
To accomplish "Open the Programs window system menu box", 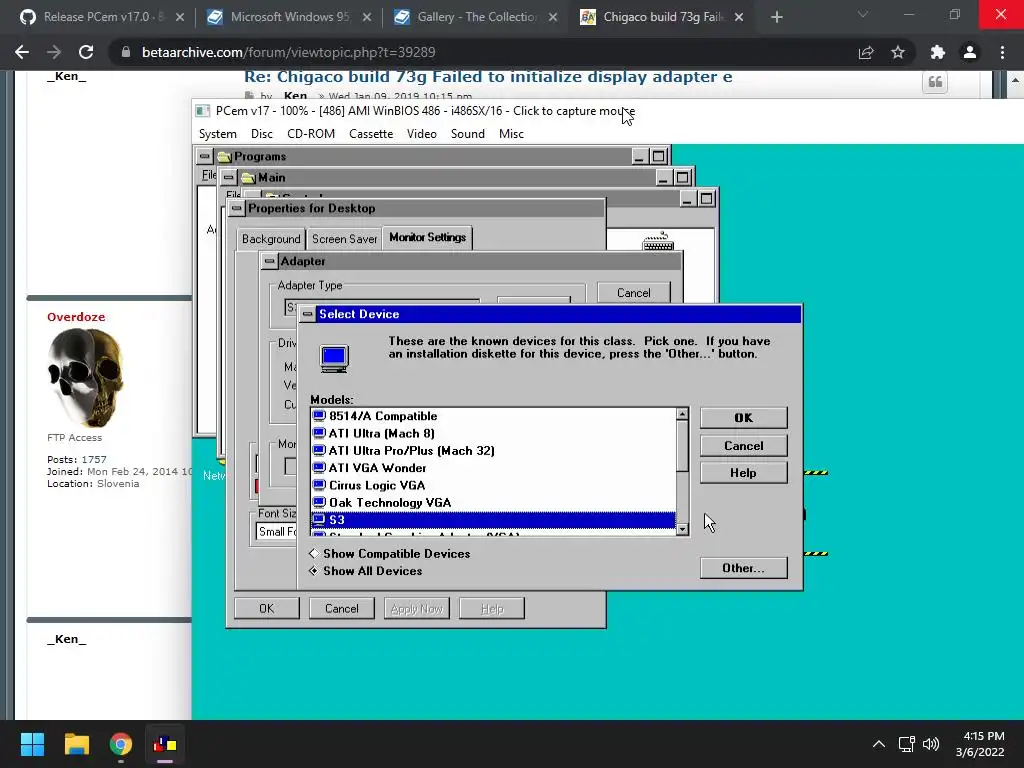I will click(x=205, y=156).
